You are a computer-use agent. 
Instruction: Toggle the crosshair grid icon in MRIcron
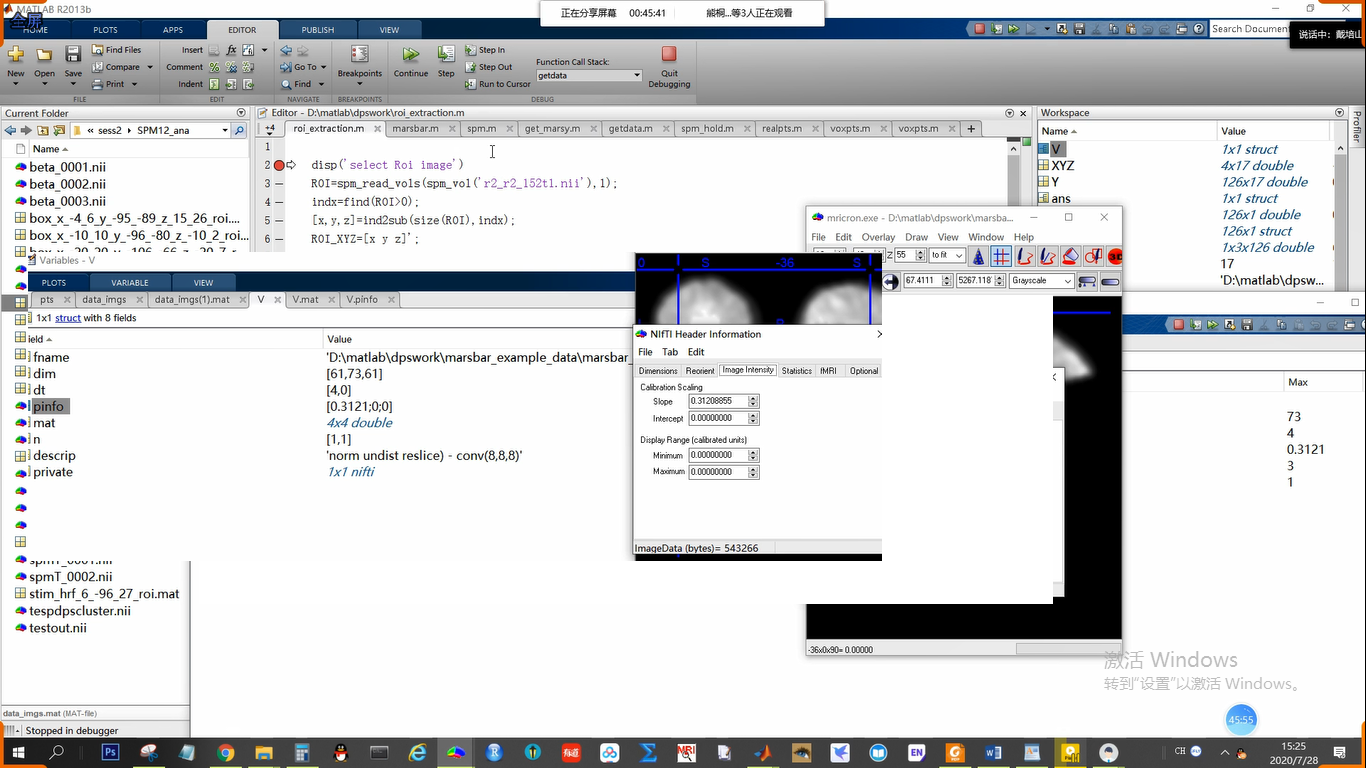click(x=1001, y=256)
